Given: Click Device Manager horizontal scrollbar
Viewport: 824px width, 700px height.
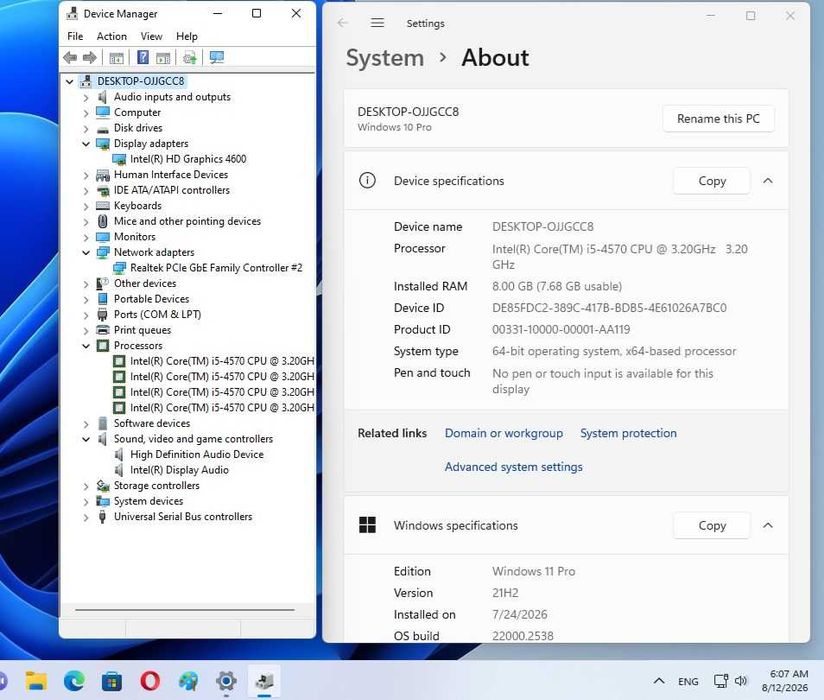Looking at the screenshot, I should [185, 610].
